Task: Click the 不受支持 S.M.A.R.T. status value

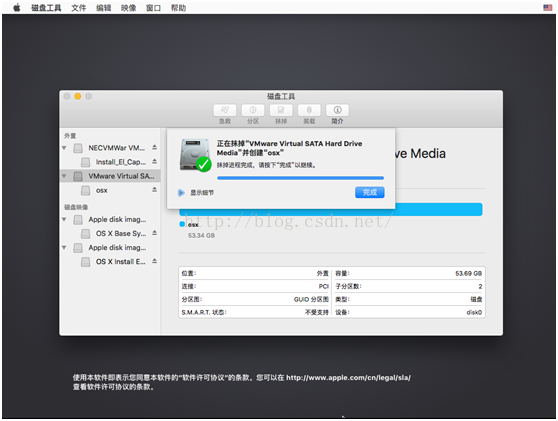Action: coord(316,312)
